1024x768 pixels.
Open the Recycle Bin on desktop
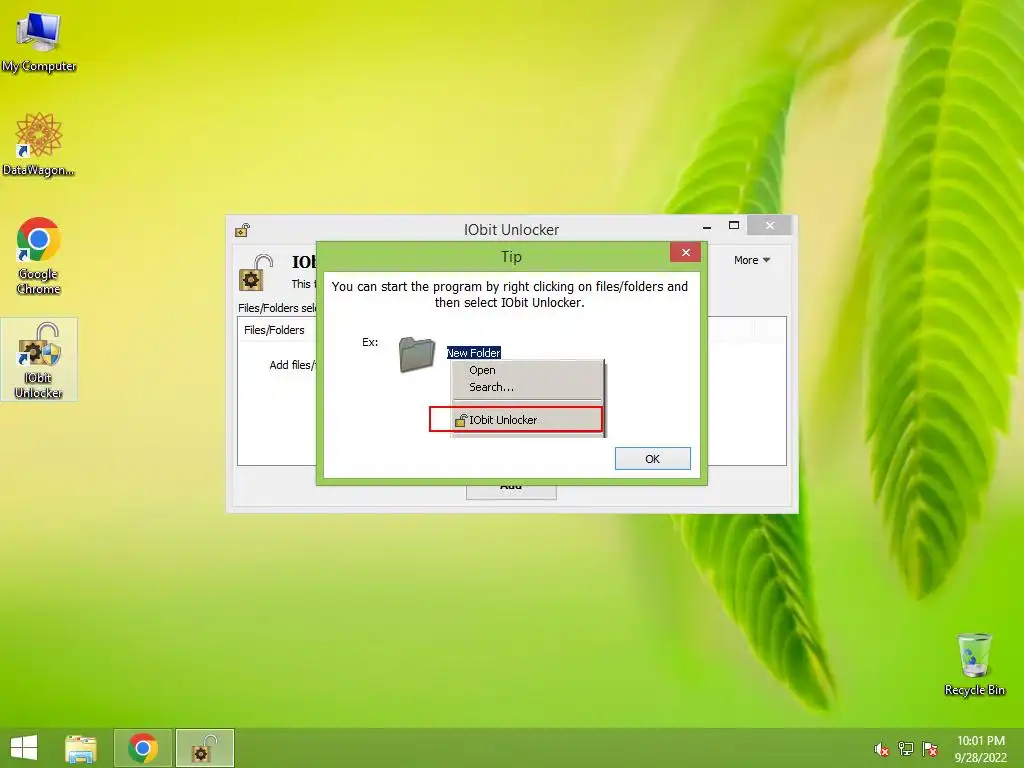[x=974, y=664]
